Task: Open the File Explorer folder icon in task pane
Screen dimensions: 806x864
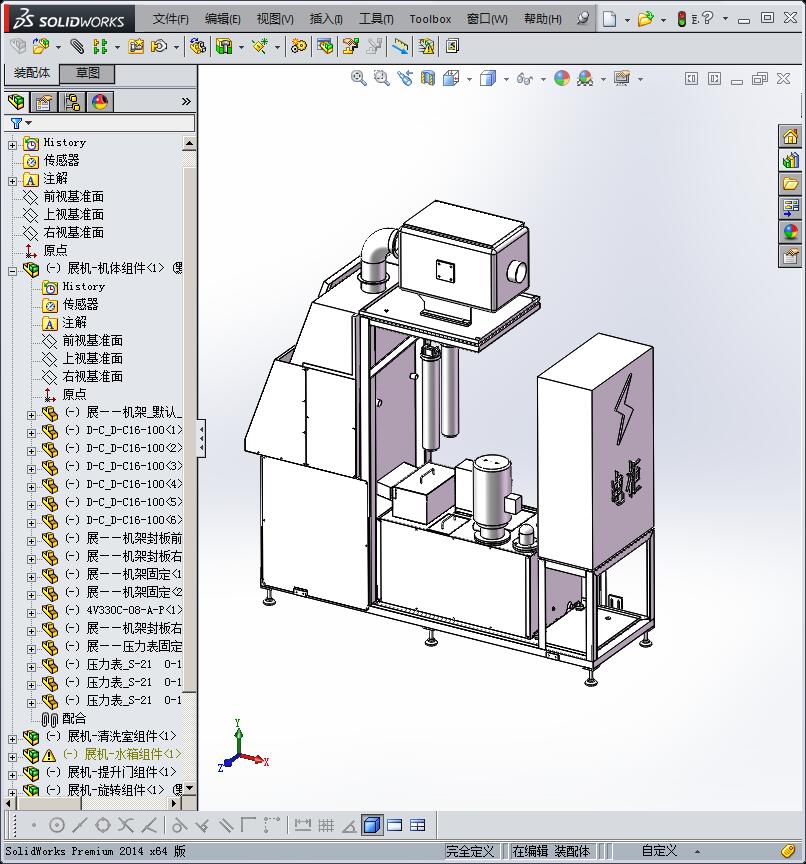Action: (x=790, y=184)
